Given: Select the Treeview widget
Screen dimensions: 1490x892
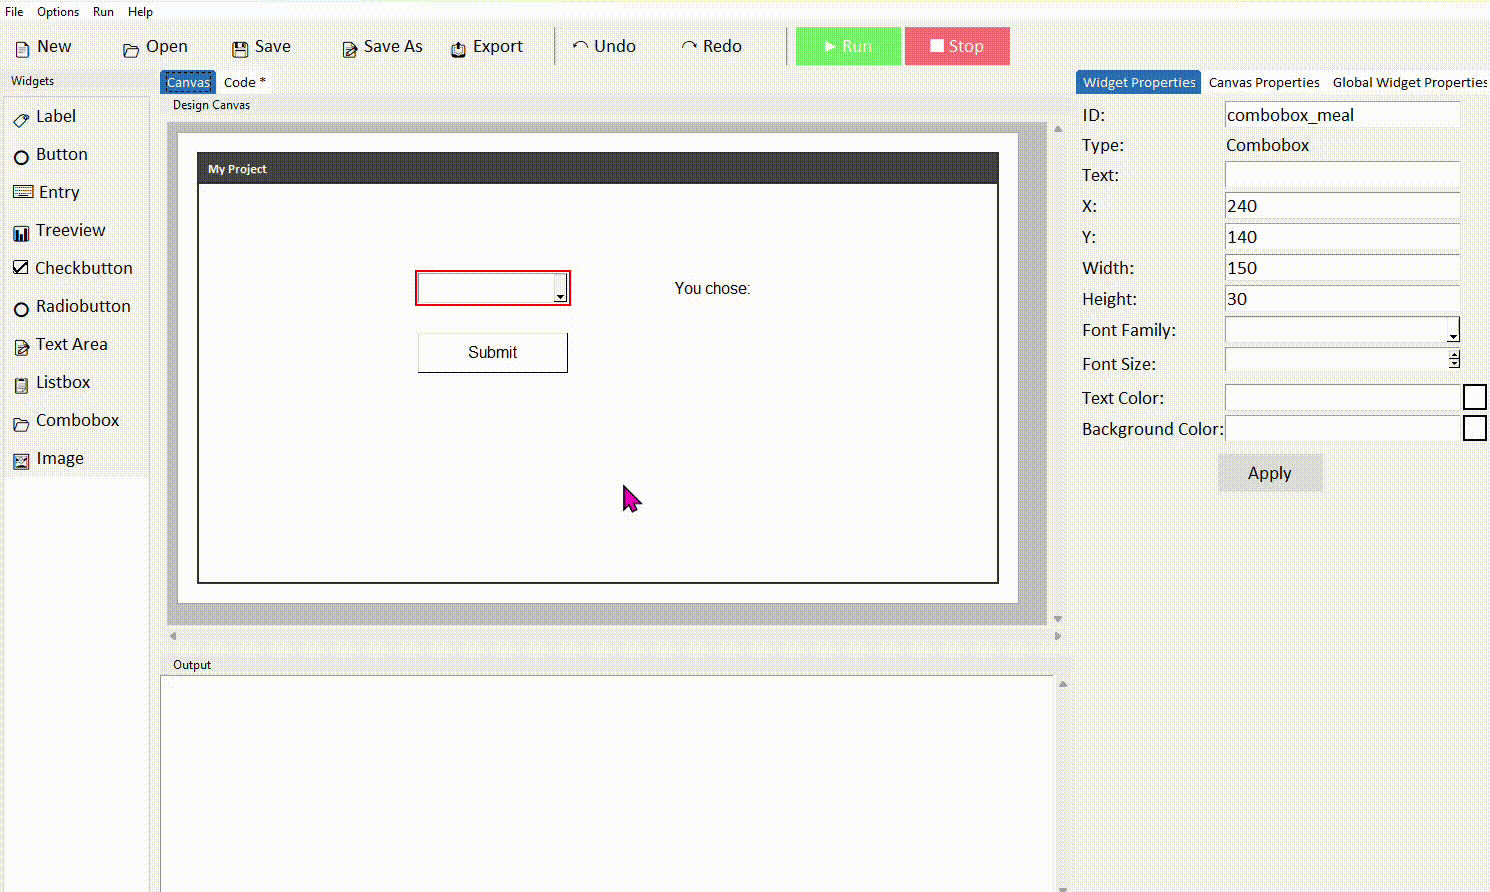Looking at the screenshot, I should 71,230.
